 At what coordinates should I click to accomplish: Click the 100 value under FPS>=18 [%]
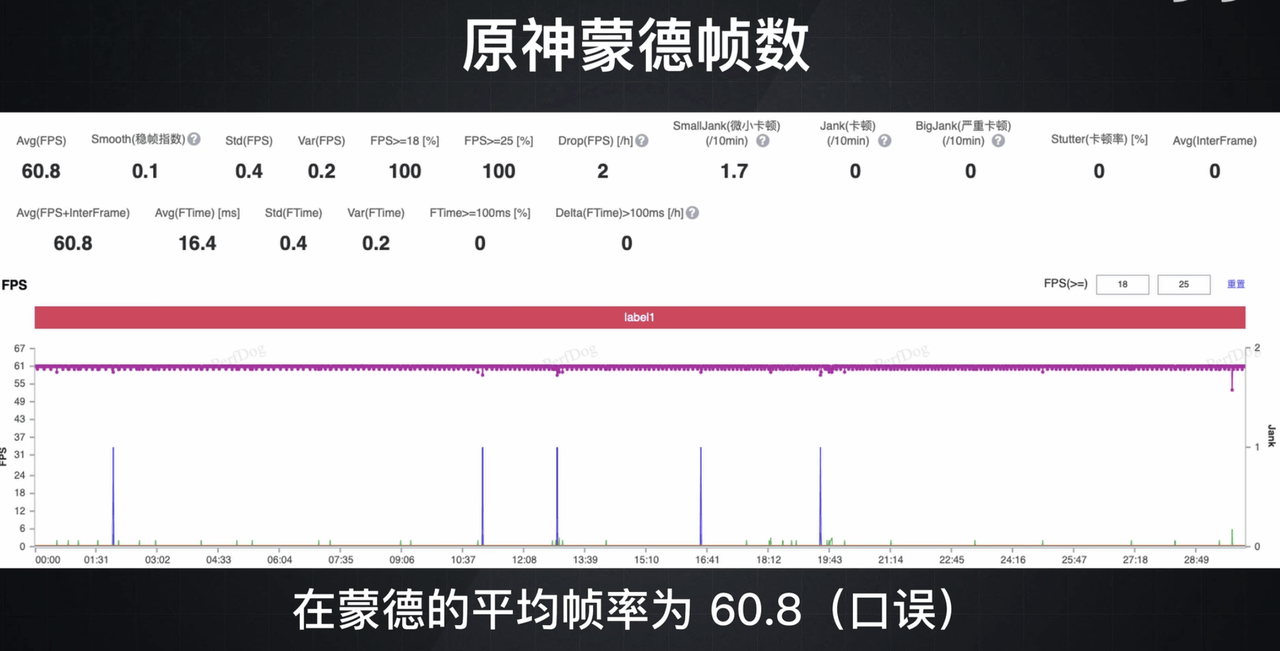pos(405,171)
